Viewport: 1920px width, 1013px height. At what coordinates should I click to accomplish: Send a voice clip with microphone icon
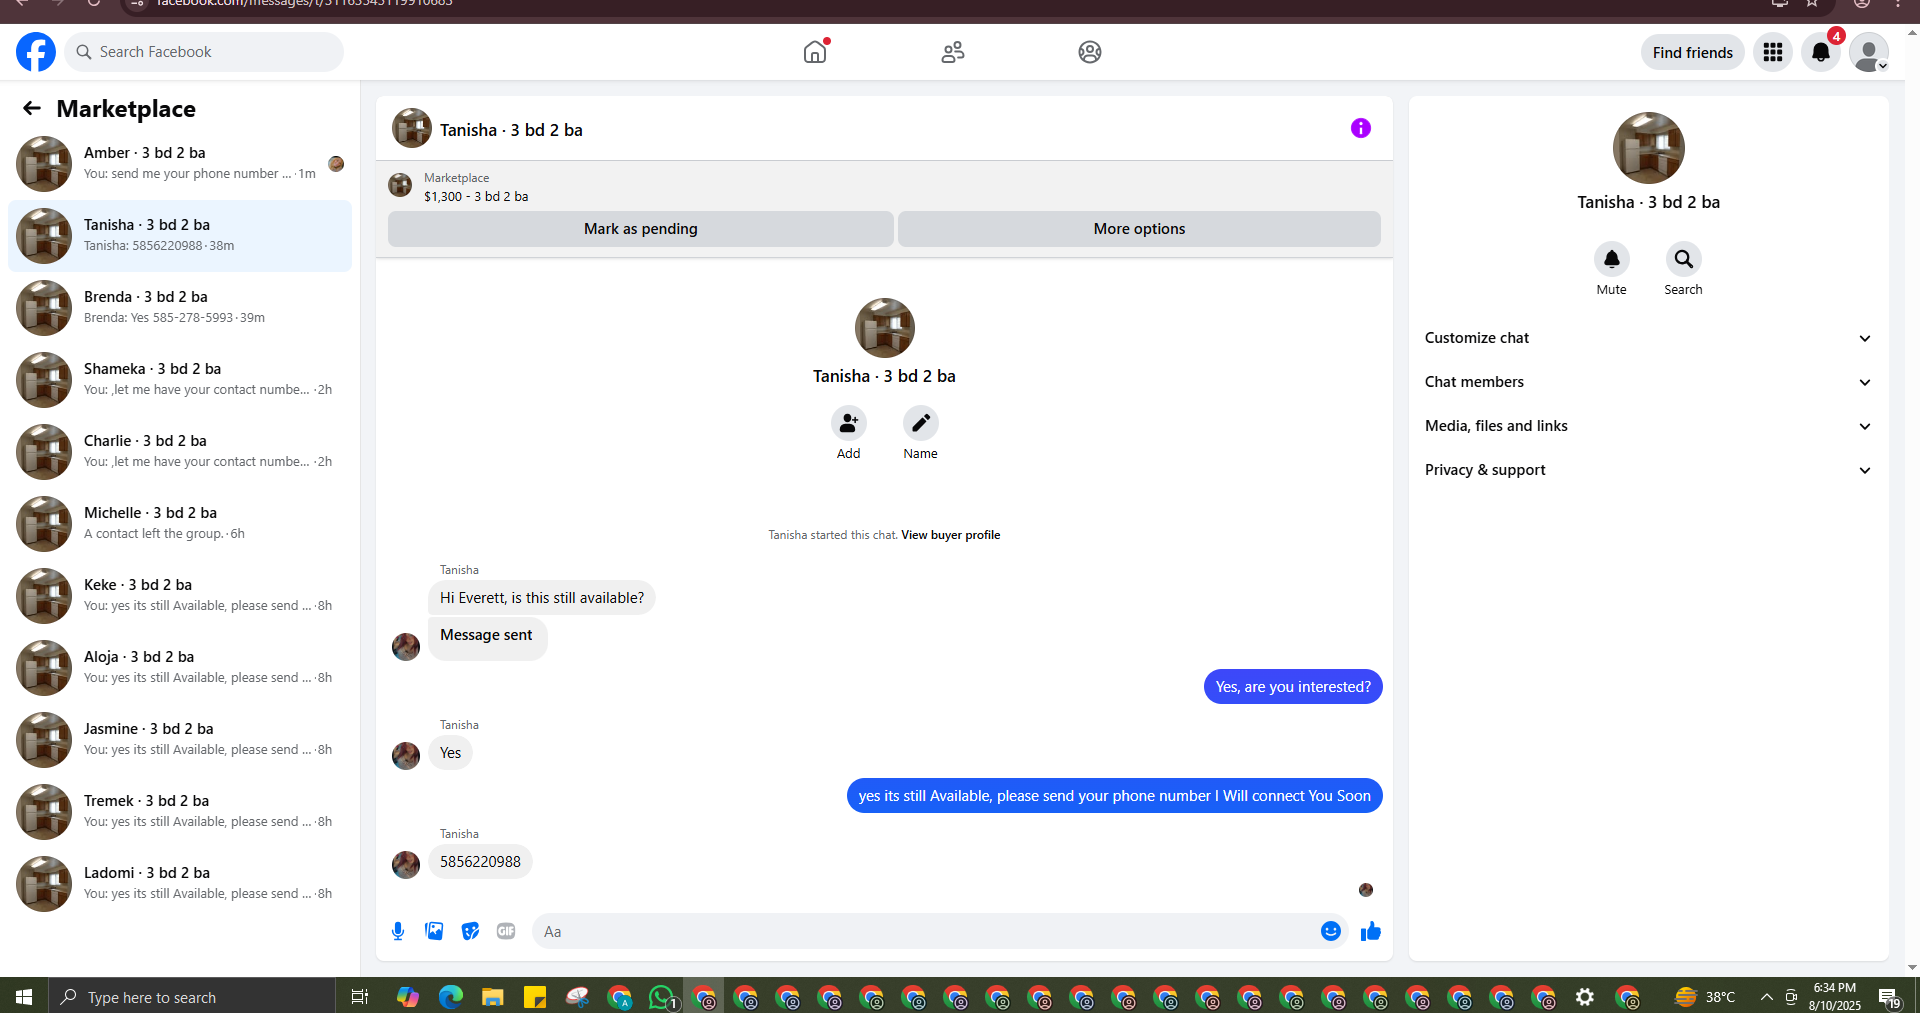398,931
